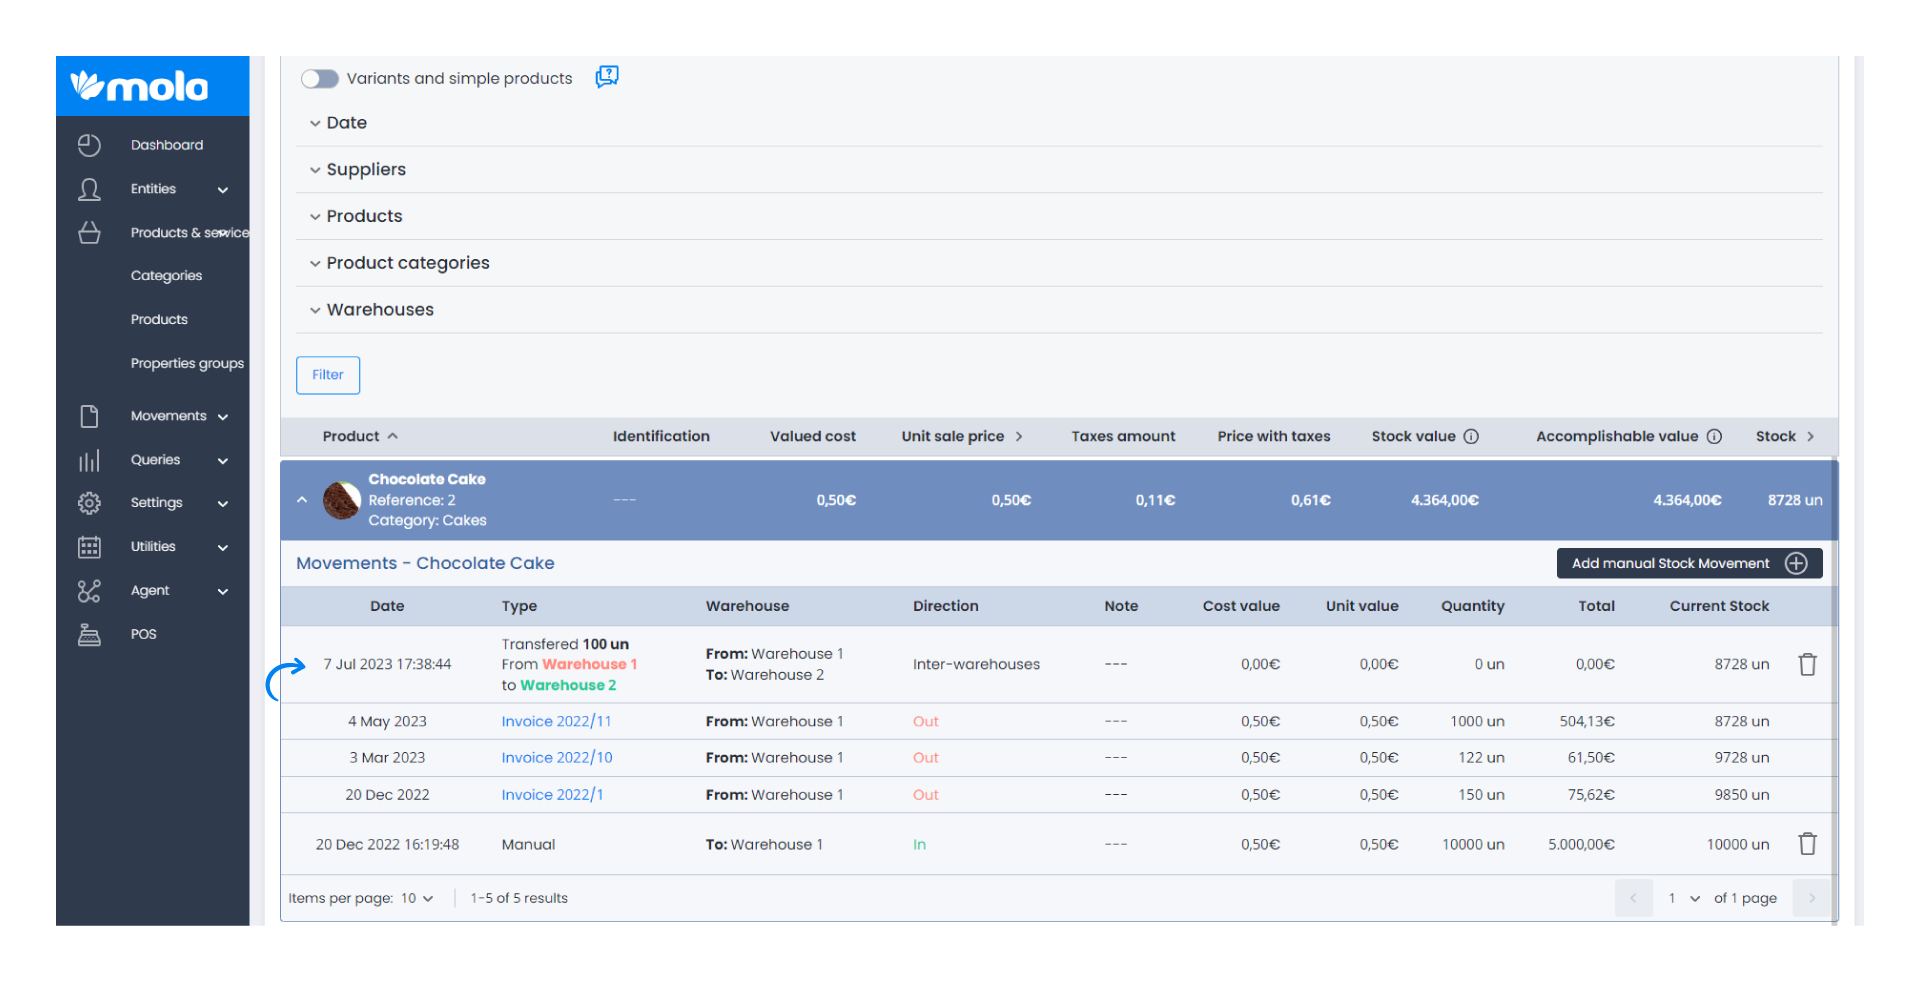Screen dimensions: 1920x982
Task: Collapse the Chocolate Cake row
Action: [302, 500]
